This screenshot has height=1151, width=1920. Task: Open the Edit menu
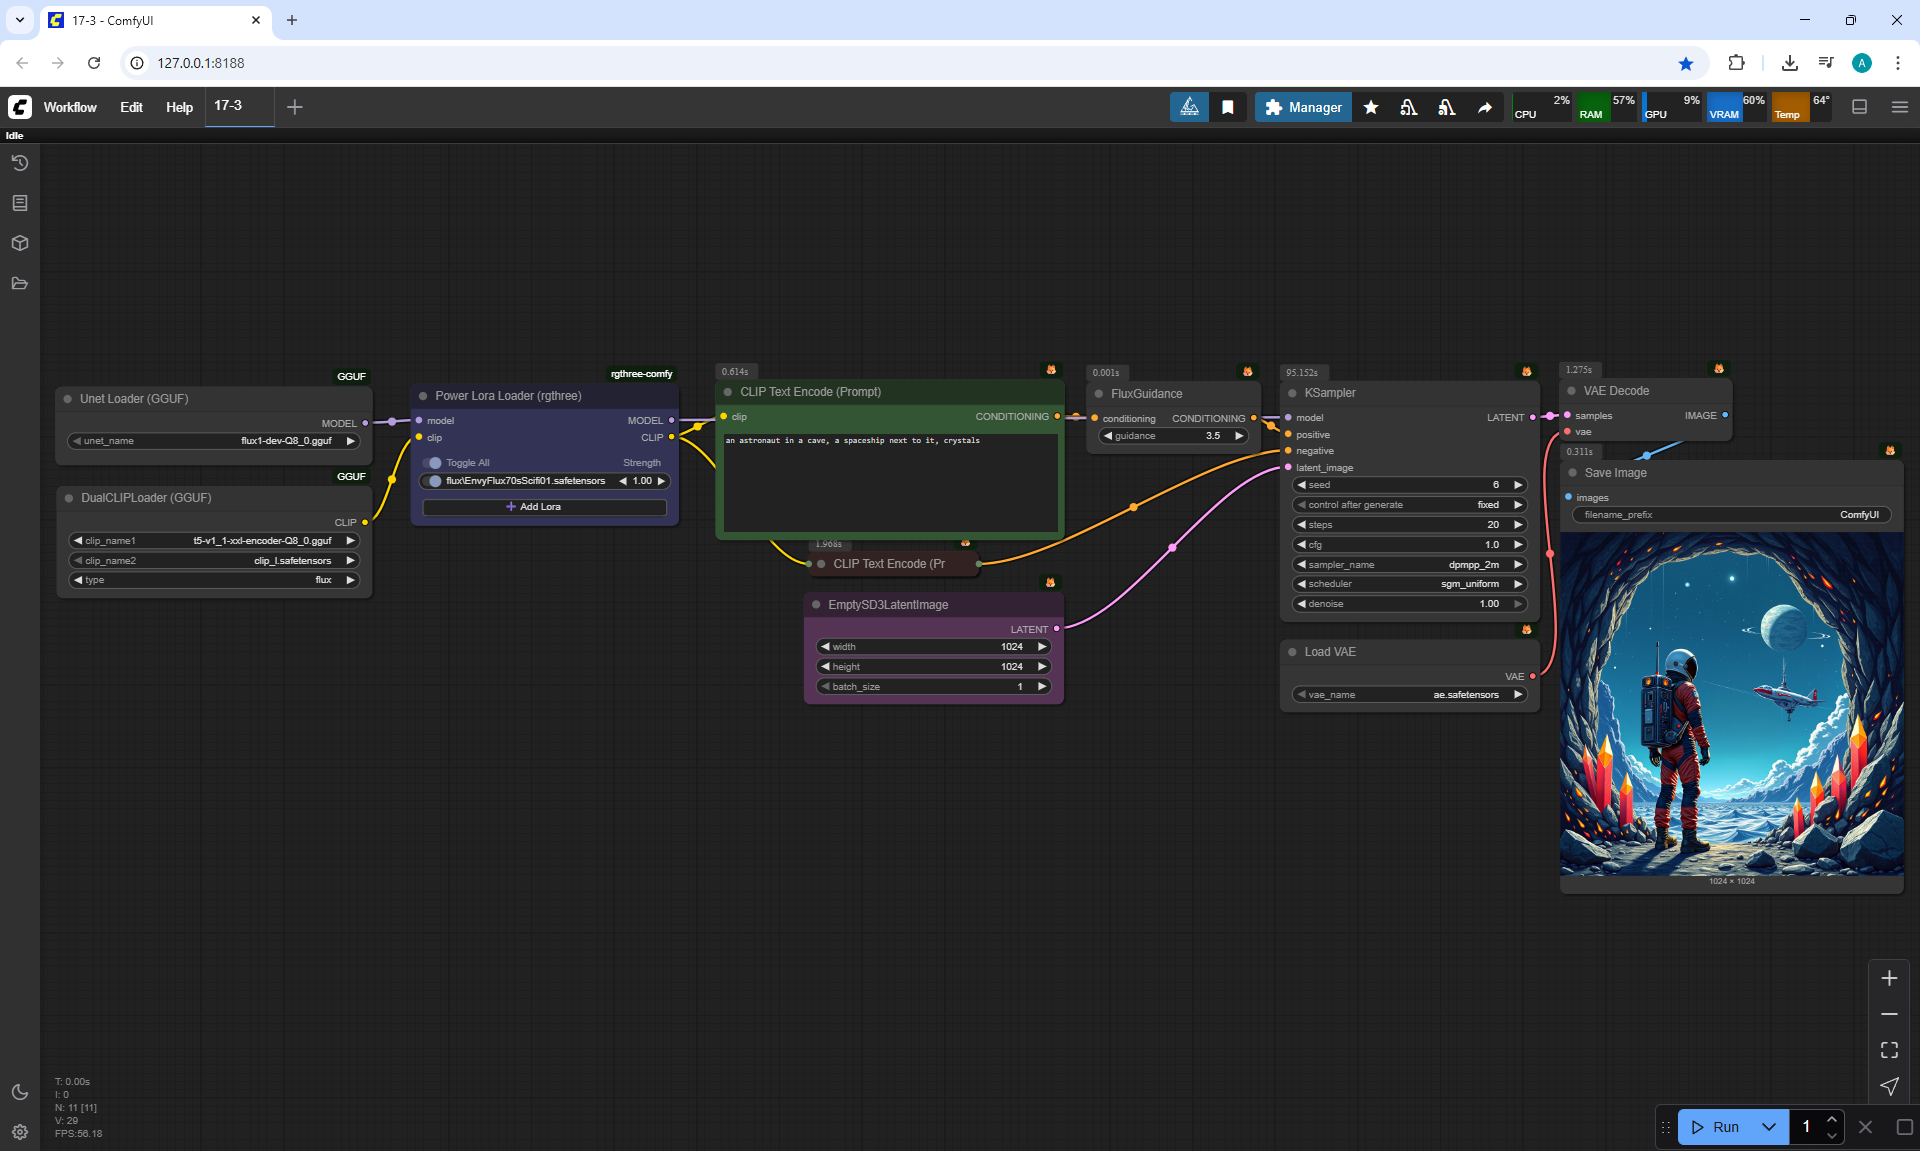131,107
